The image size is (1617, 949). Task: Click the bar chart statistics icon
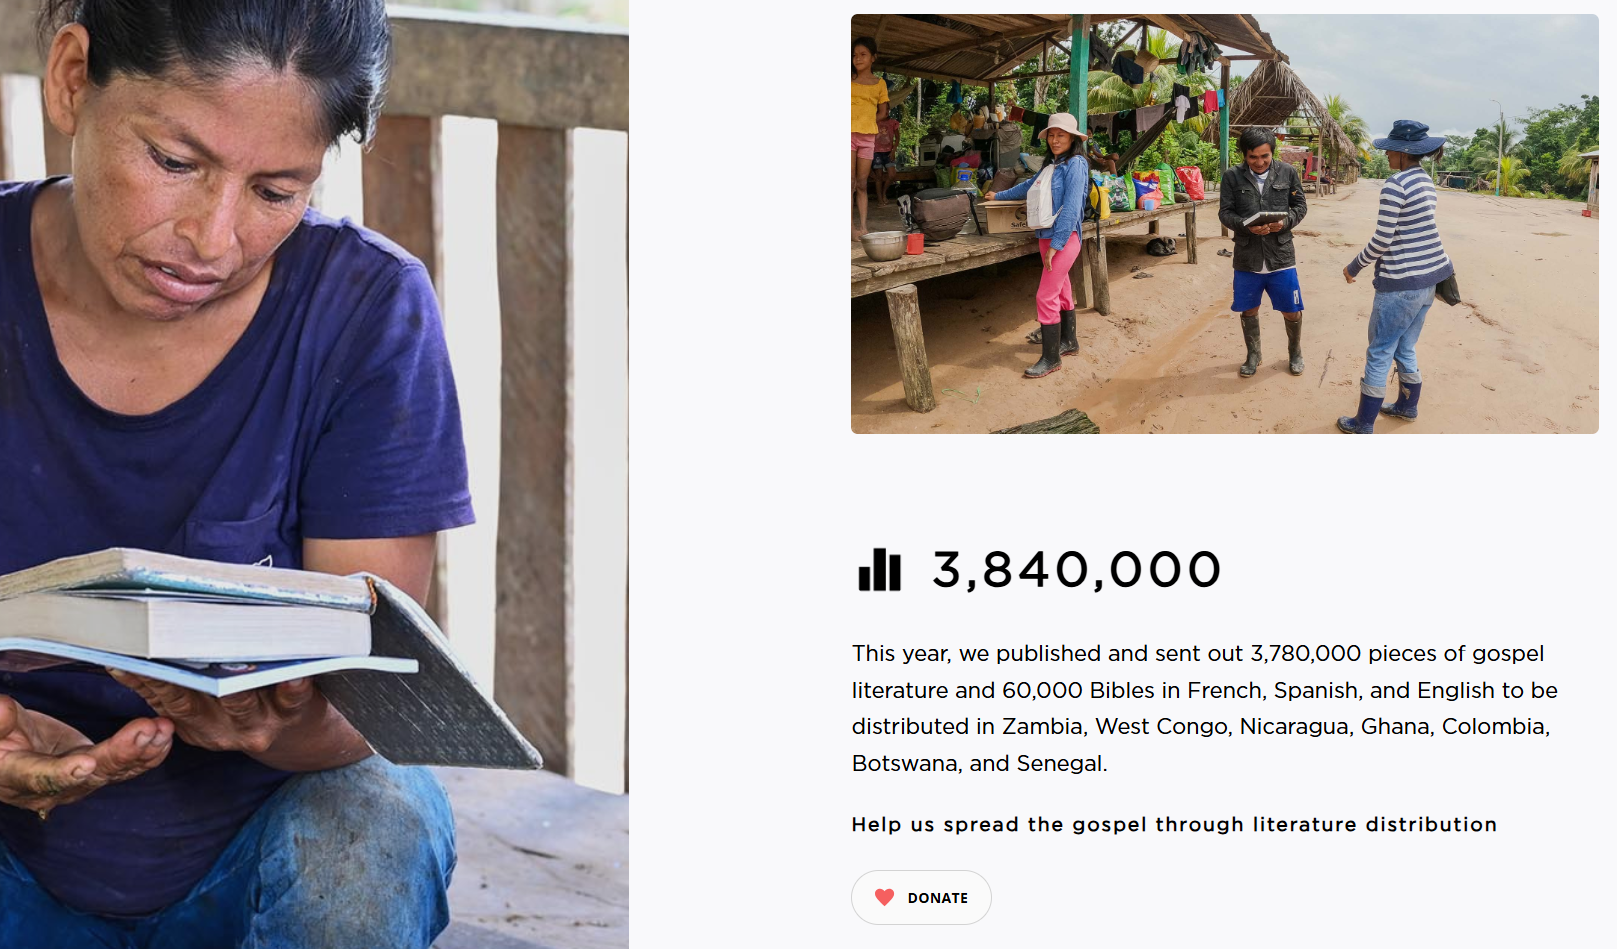click(880, 570)
